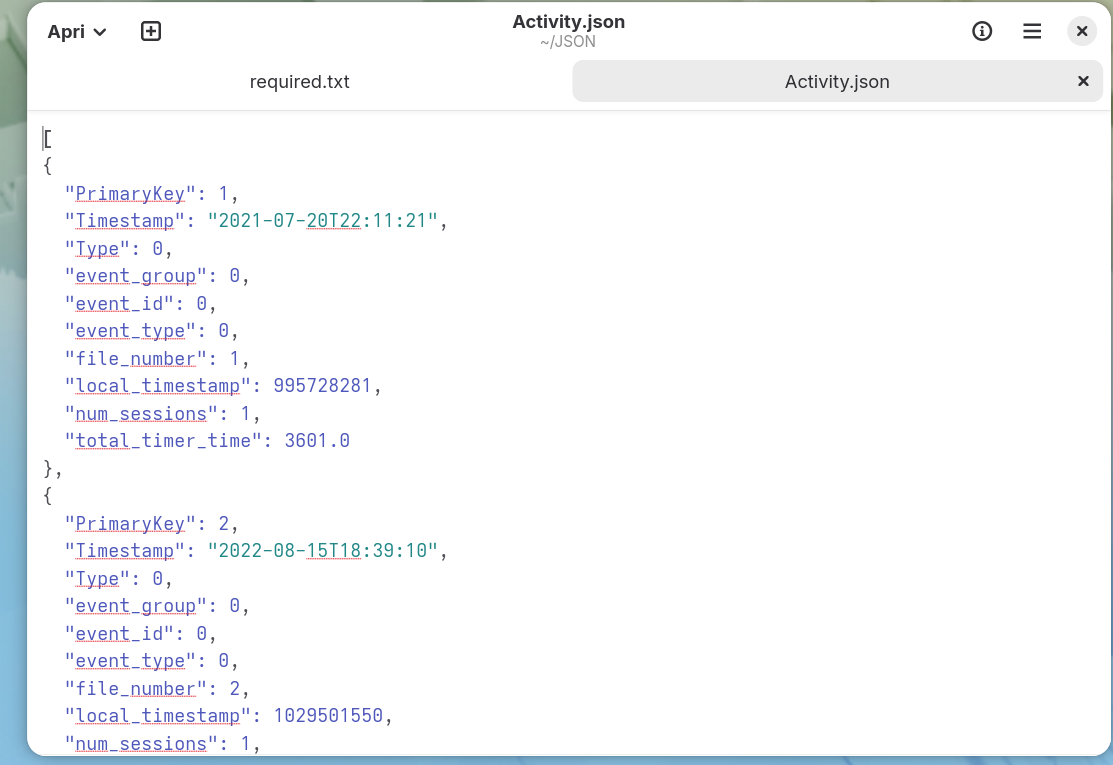Click the "file_number": 2 line
The height and width of the screenshot is (765, 1113).
(x=157, y=688)
